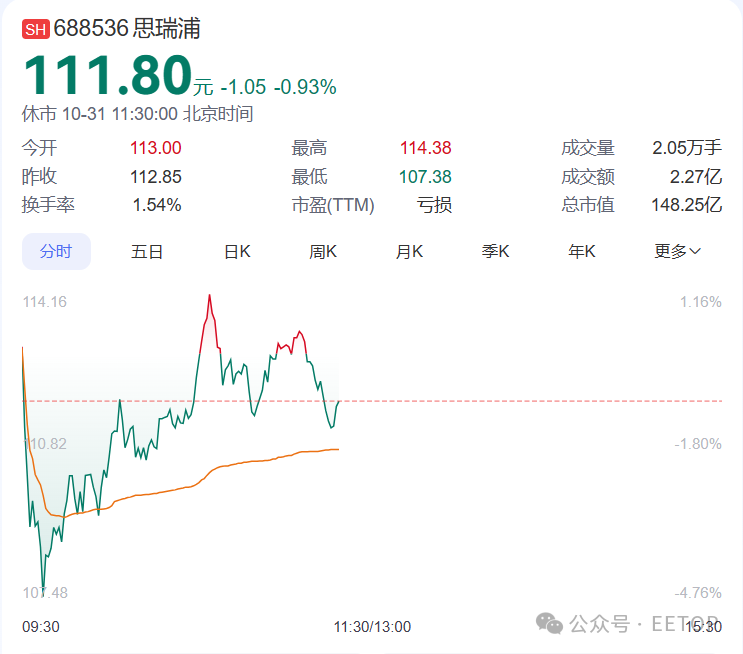Viewport: 743px width, 654px height.
Task: Click the -4.76% axis label
Action: 698,592
